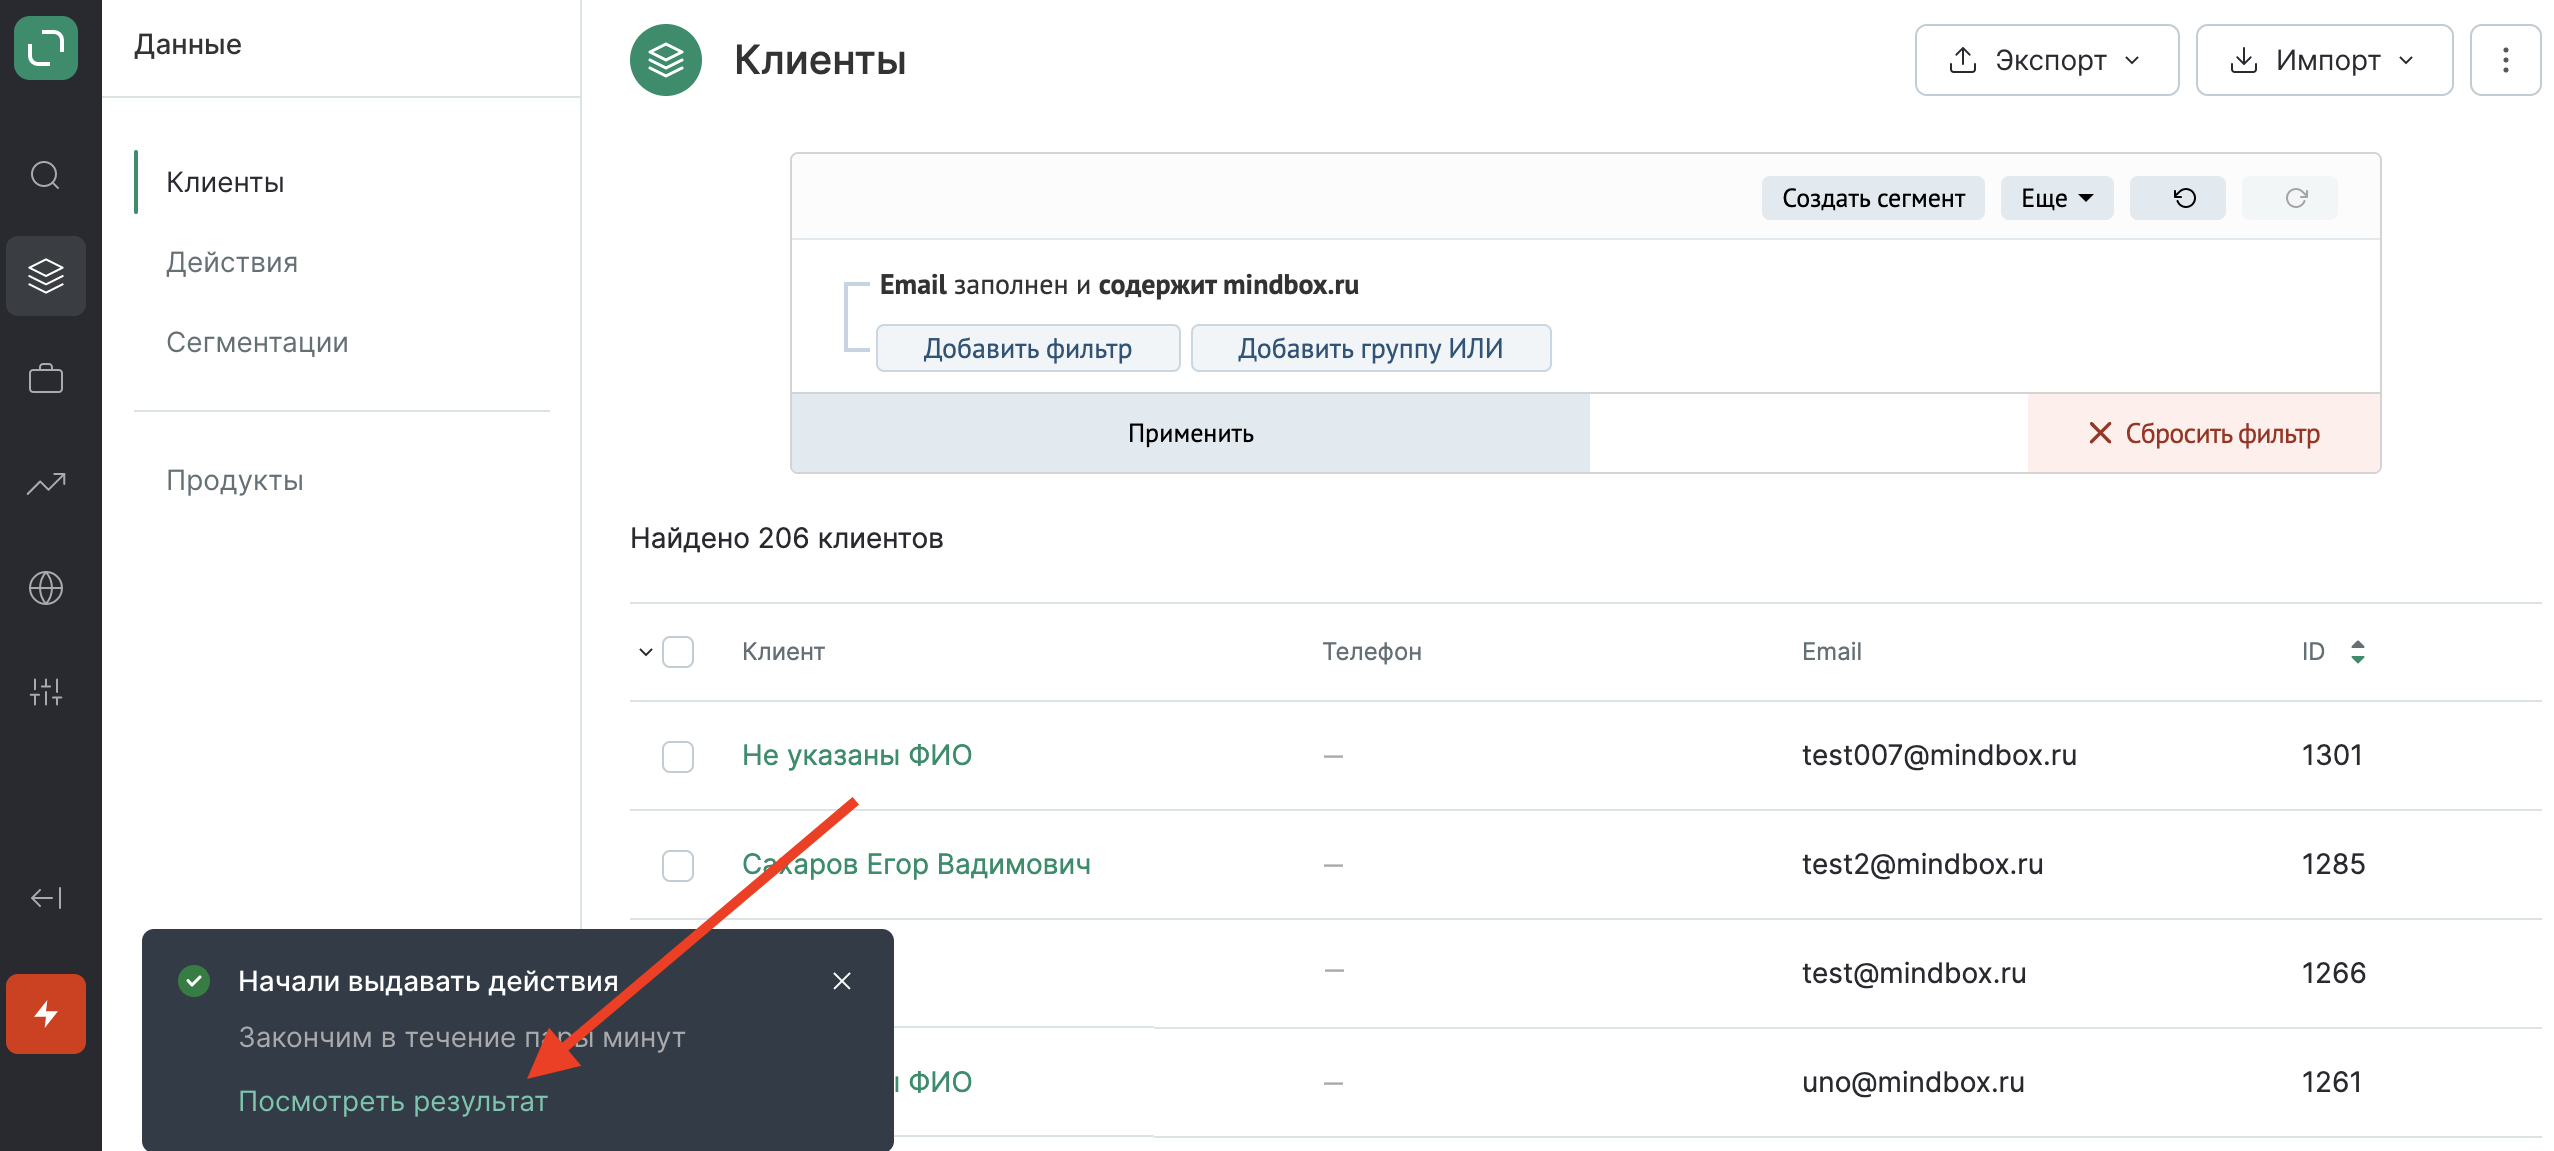Screen dimensions: 2554x1151
Task: Click the Найдено 206 клиентов text
Action: [x=787, y=538]
